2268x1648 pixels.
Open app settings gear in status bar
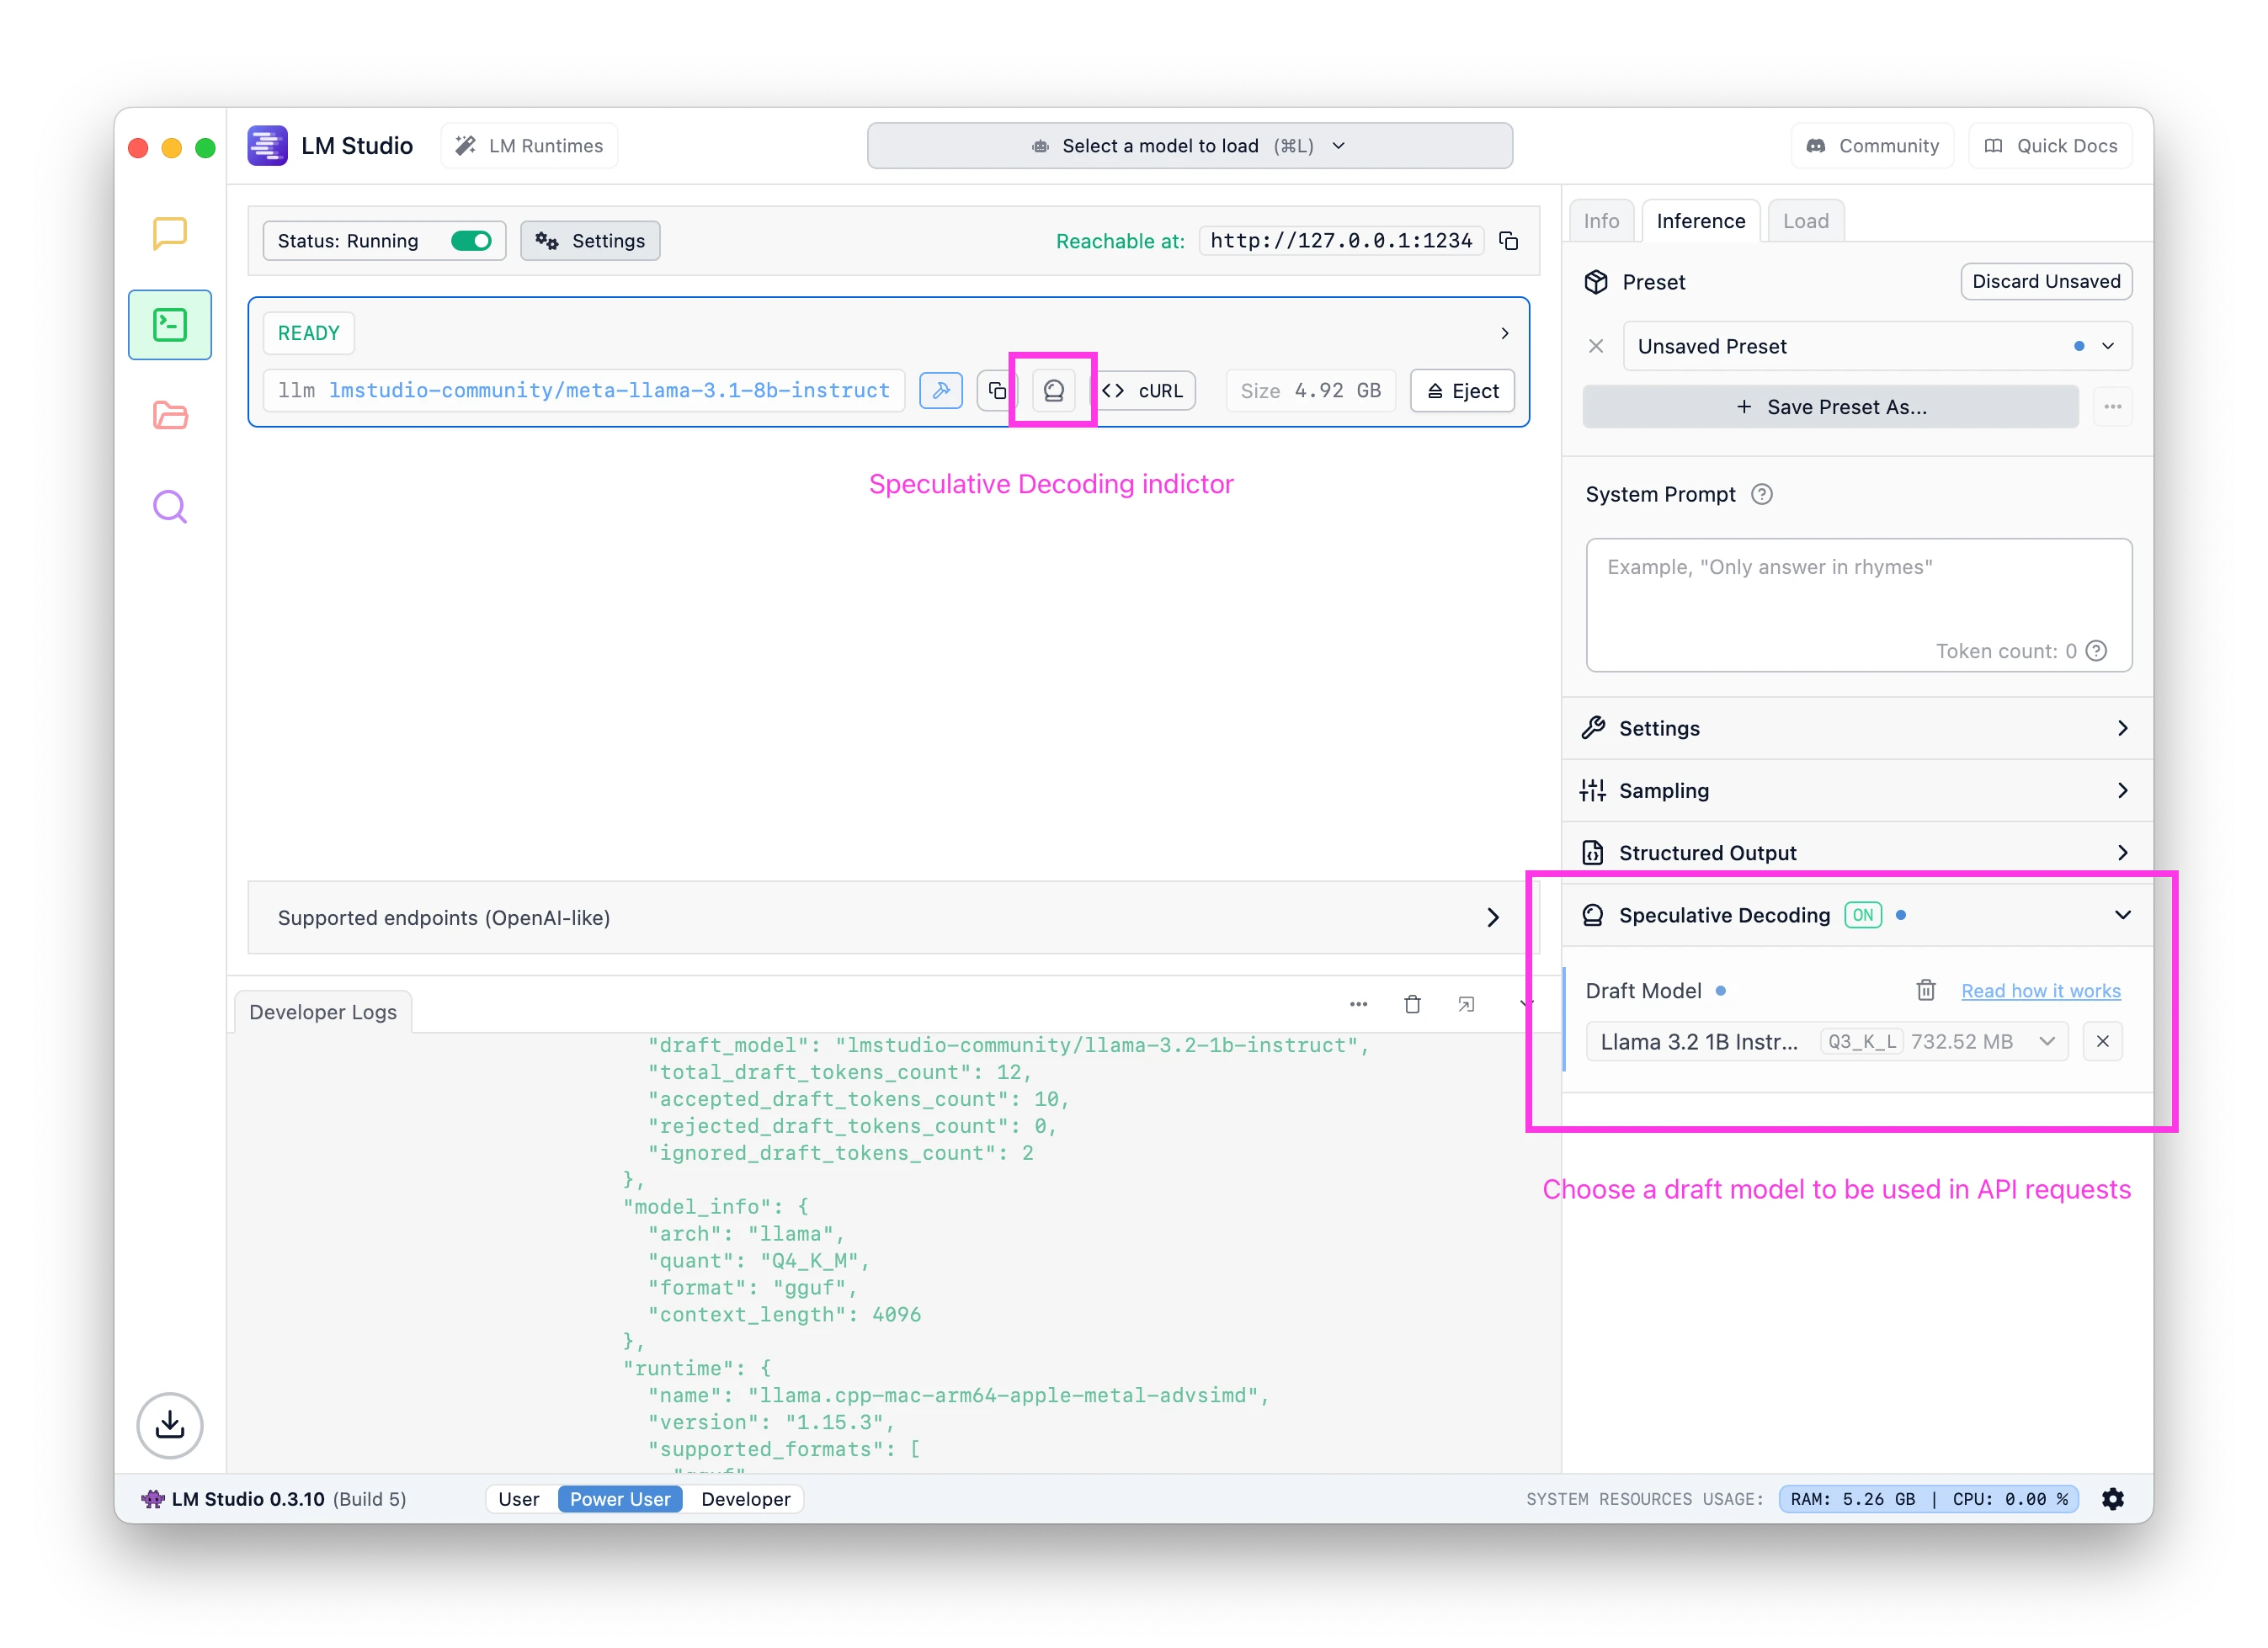[x=2112, y=1498]
